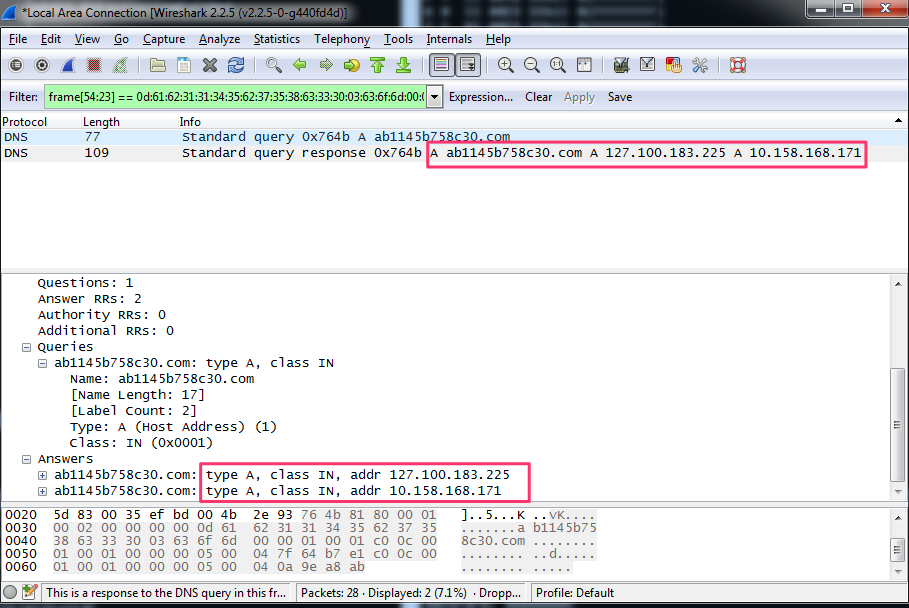The width and height of the screenshot is (909, 608).
Task: Reload the capture file
Action: (x=236, y=65)
